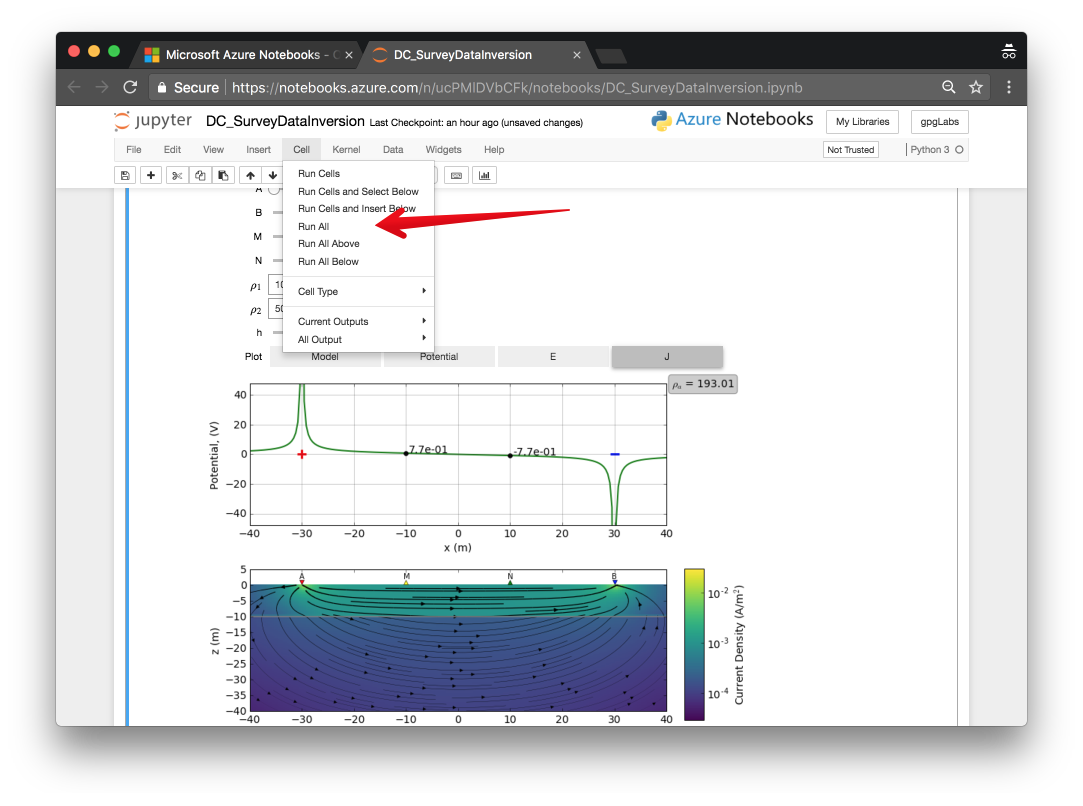Open the Kernel menu
The image size is (1083, 806).
(x=346, y=150)
